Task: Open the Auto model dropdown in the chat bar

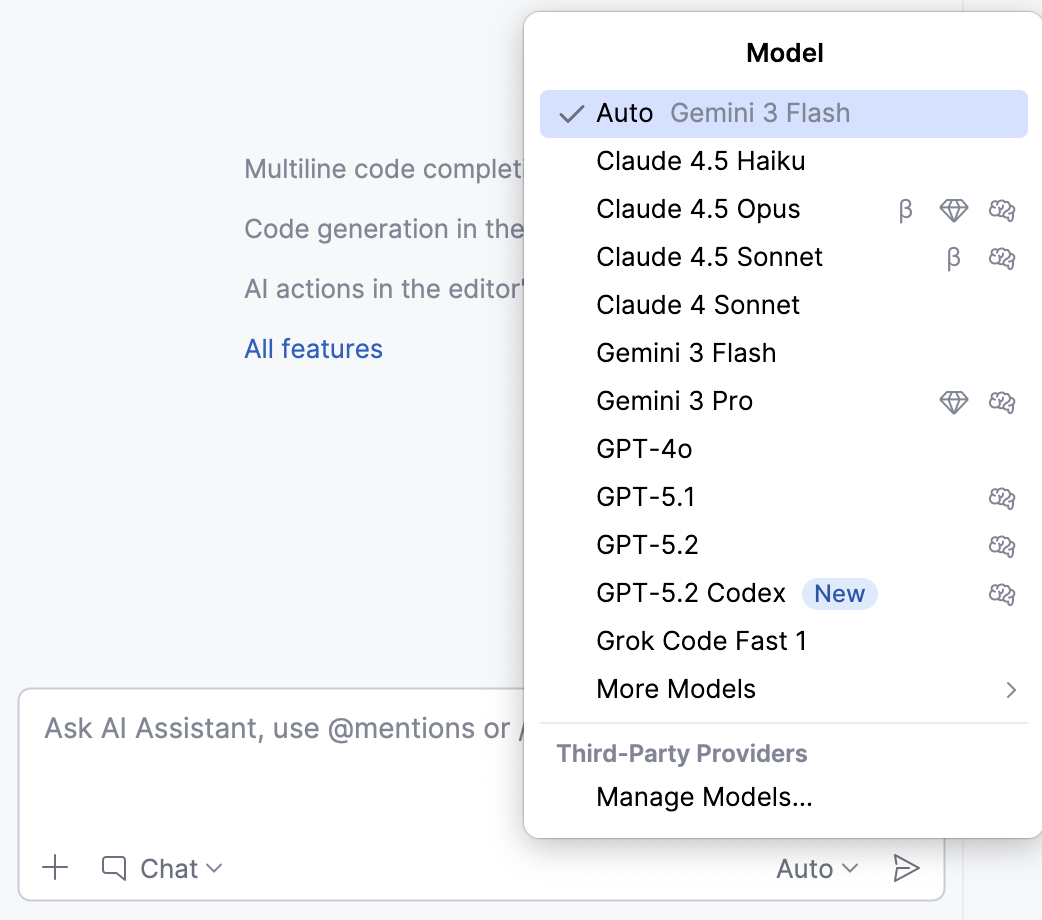Action: click(816, 868)
